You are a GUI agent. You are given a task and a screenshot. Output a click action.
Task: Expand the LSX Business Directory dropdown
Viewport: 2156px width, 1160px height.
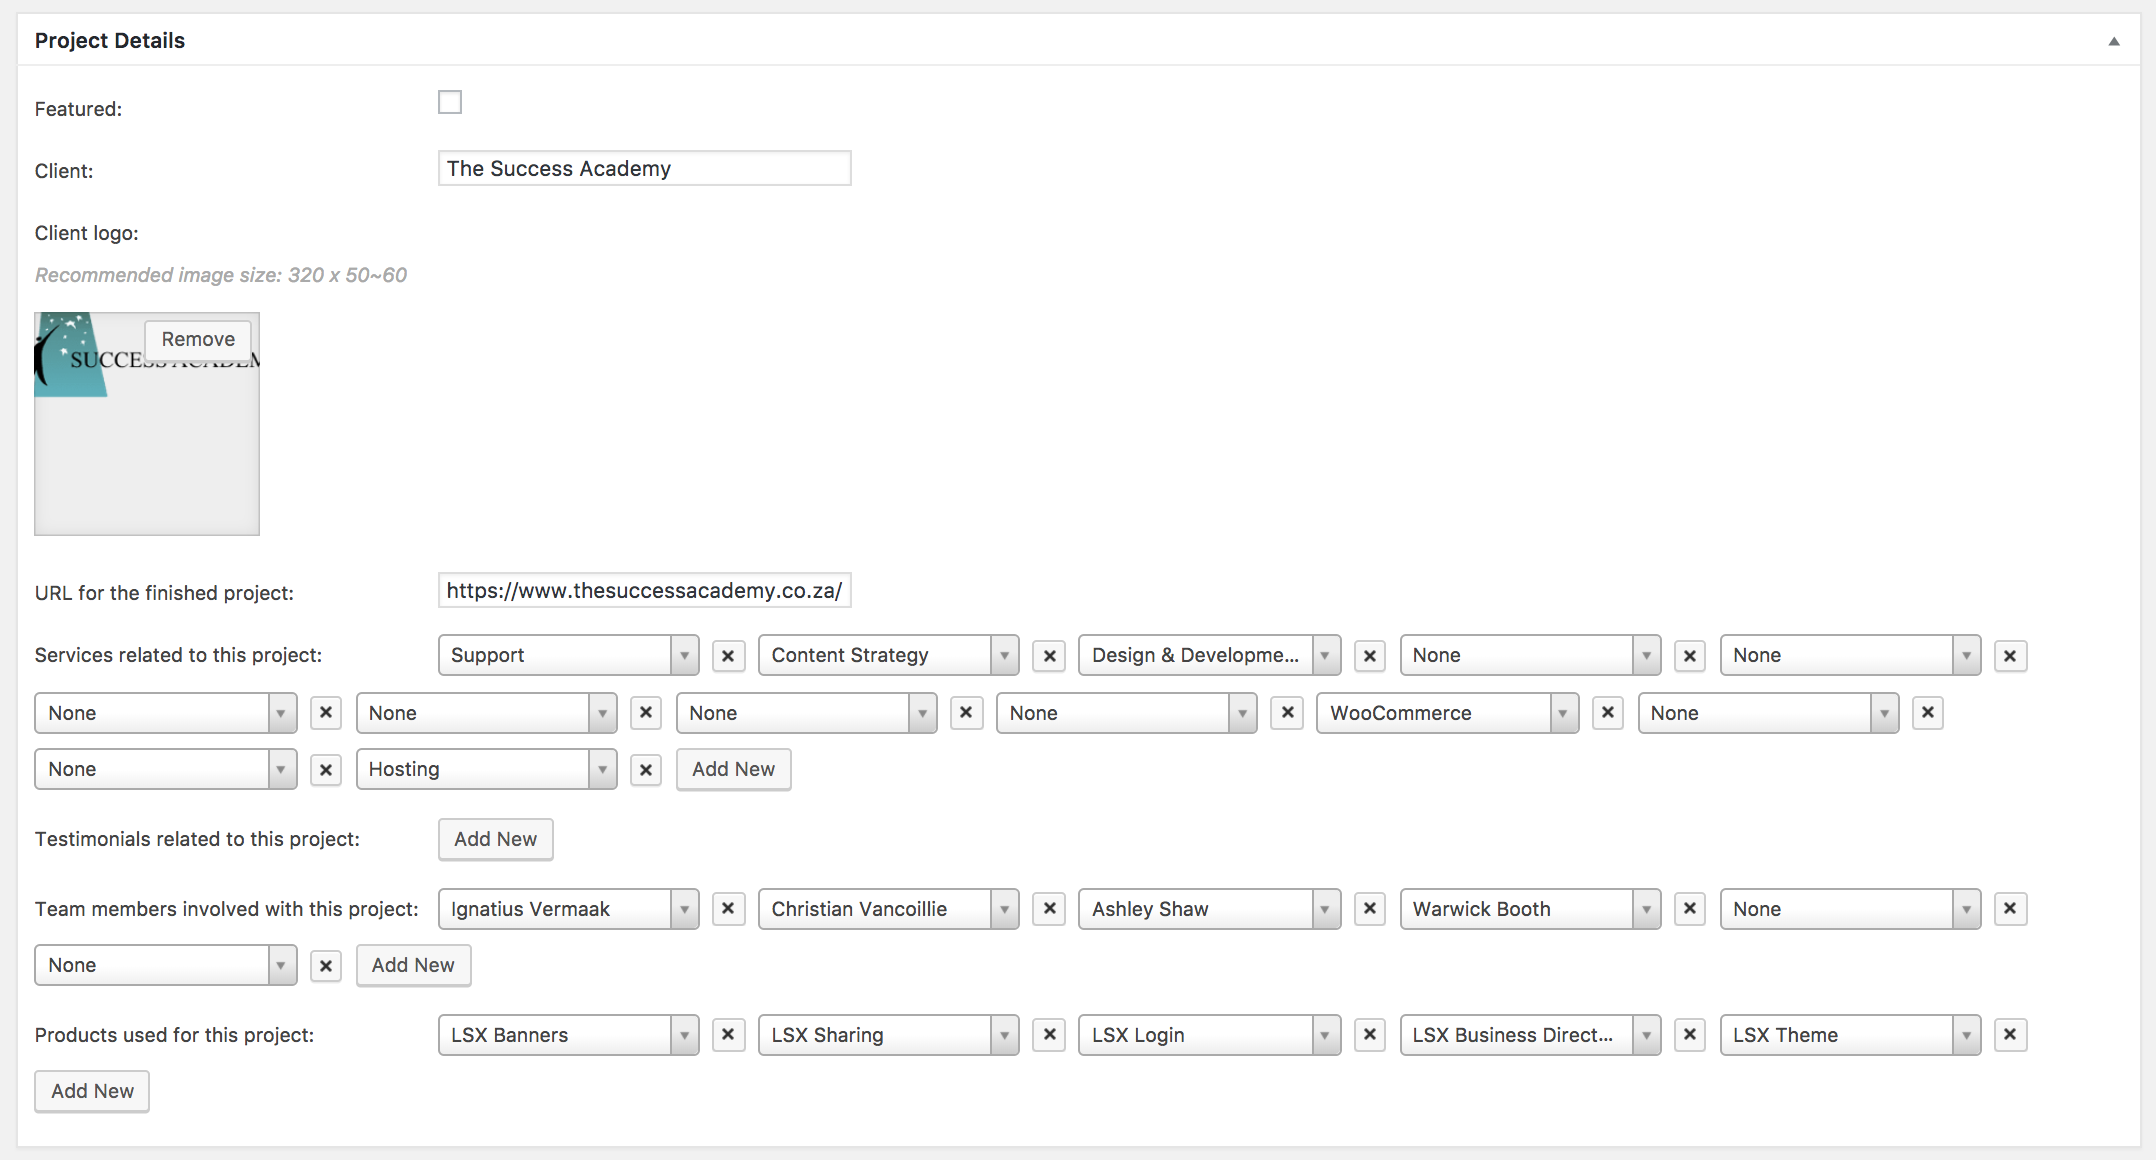pyautogui.click(x=1530, y=1035)
